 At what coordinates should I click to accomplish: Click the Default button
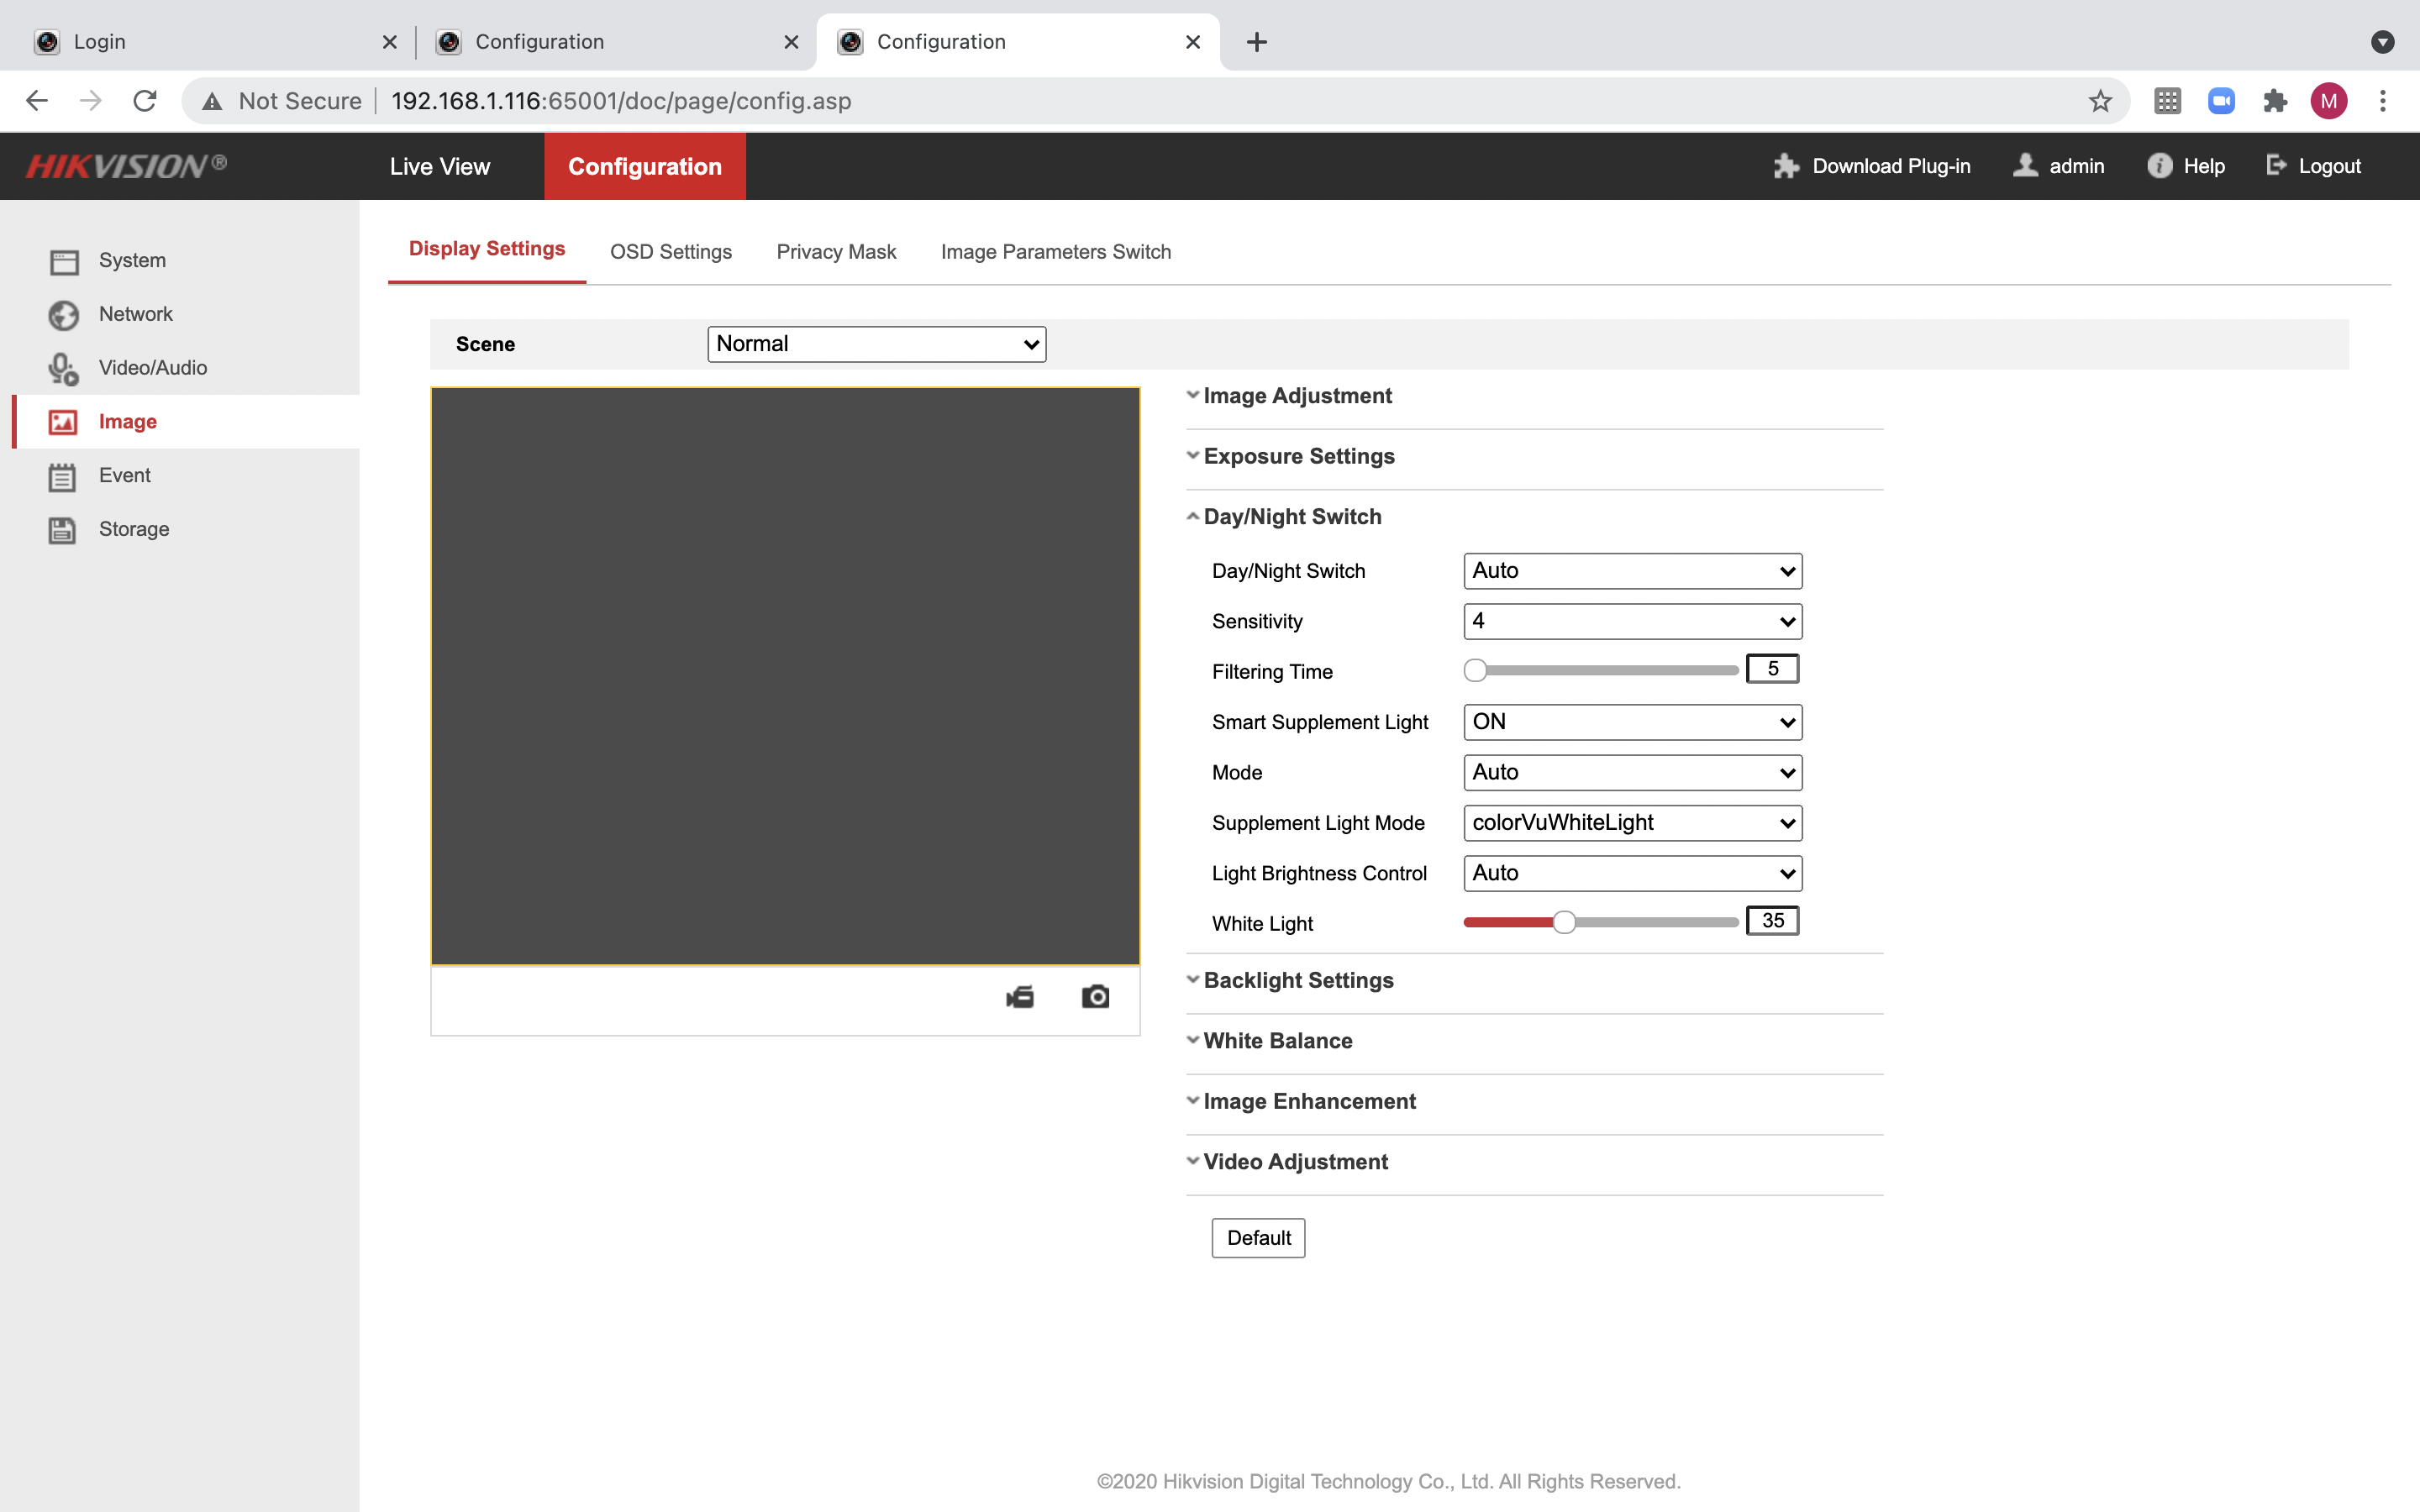coord(1258,1238)
